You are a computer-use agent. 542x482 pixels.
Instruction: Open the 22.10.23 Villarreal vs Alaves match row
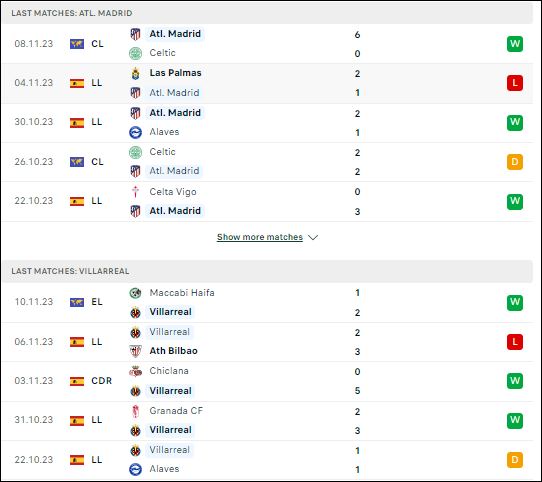tap(267, 460)
